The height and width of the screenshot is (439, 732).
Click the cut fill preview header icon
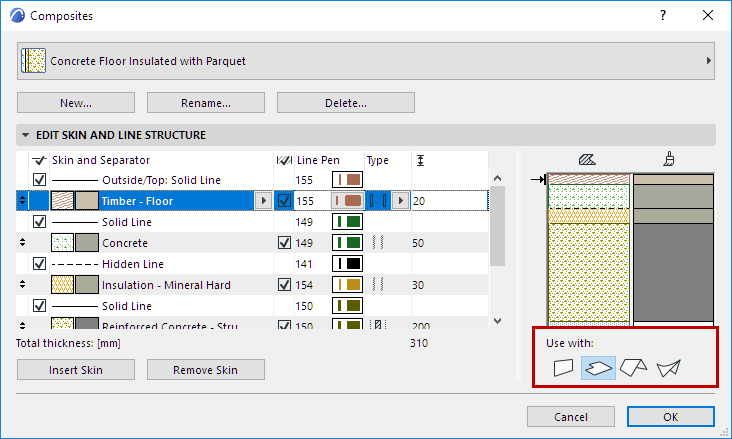[x=587, y=160]
